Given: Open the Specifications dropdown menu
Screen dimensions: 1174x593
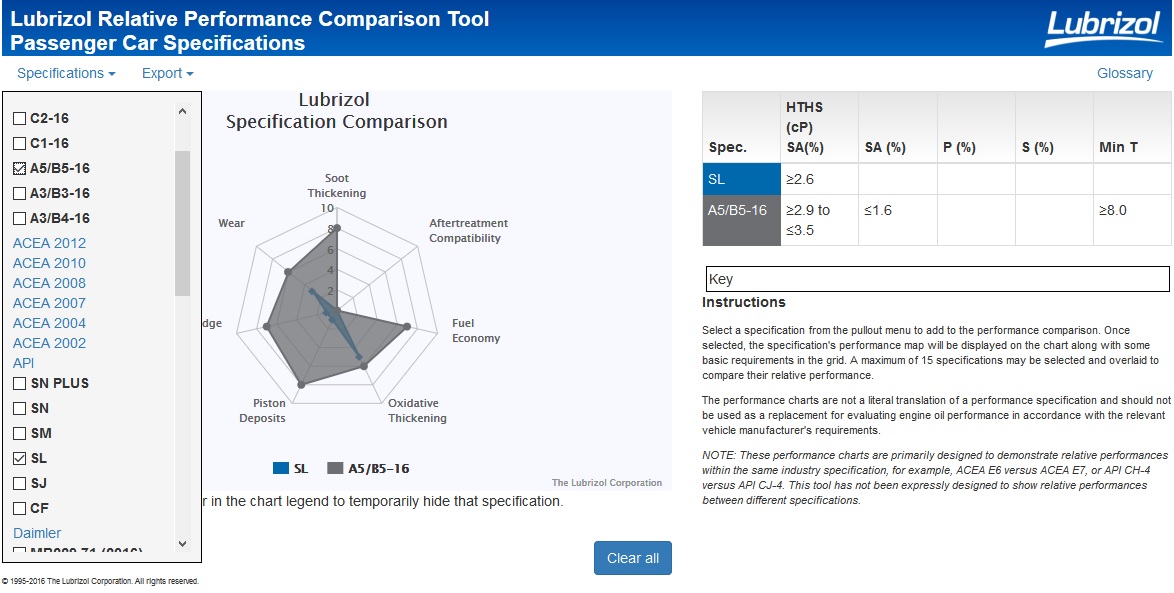Looking at the screenshot, I should pyautogui.click(x=66, y=73).
